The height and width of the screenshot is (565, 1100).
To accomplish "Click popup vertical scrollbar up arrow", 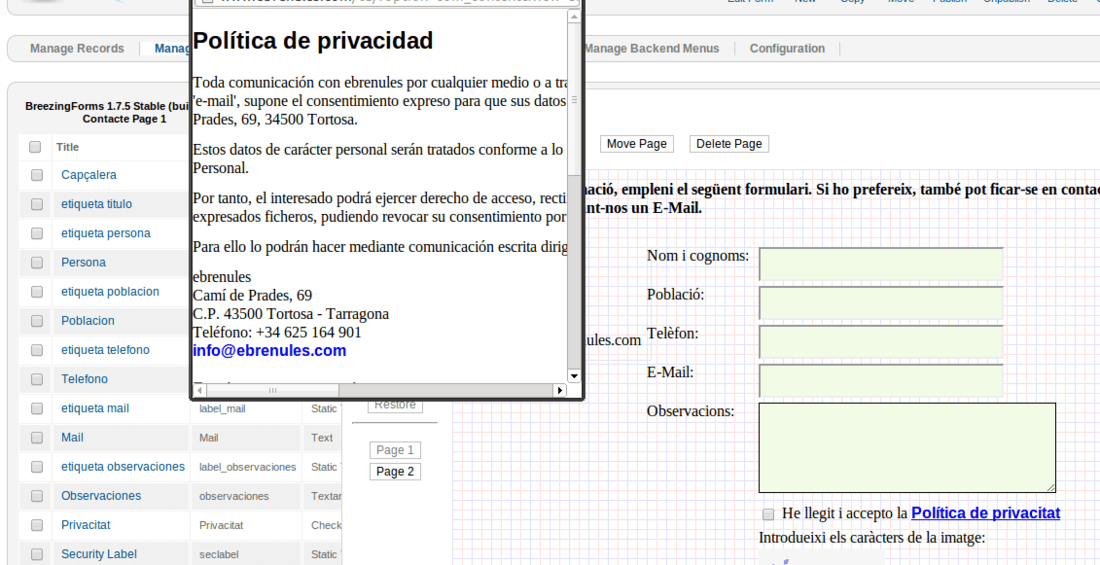I will click(x=574, y=17).
